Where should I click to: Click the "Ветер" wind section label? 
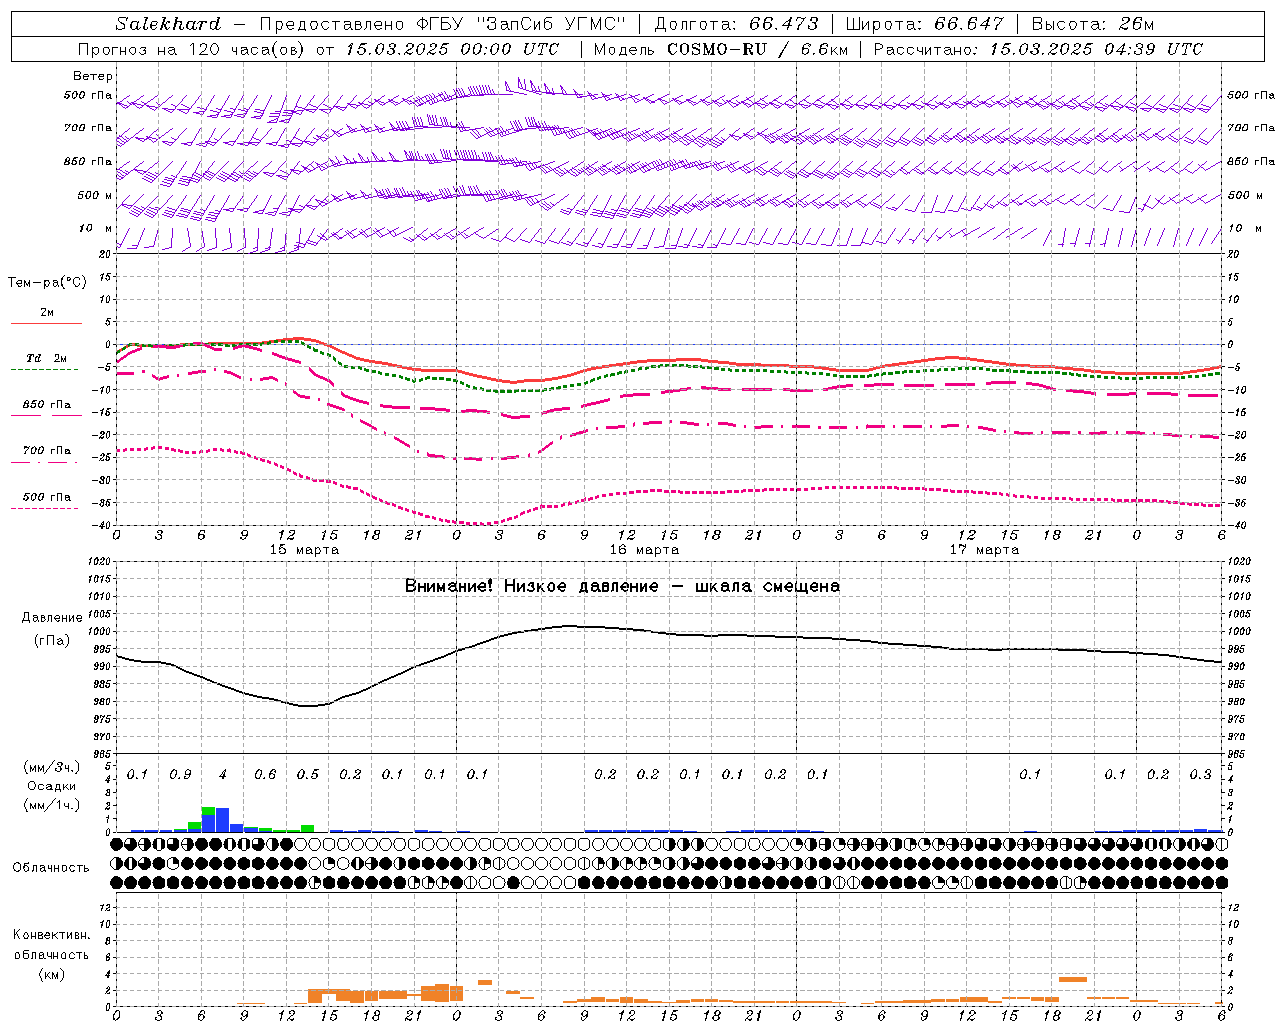[93, 76]
